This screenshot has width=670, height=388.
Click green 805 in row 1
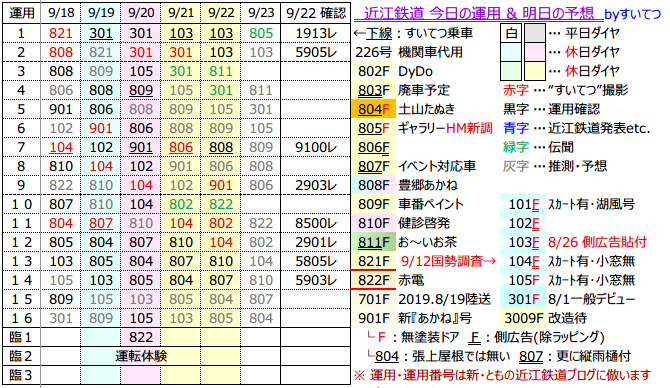[261, 33]
